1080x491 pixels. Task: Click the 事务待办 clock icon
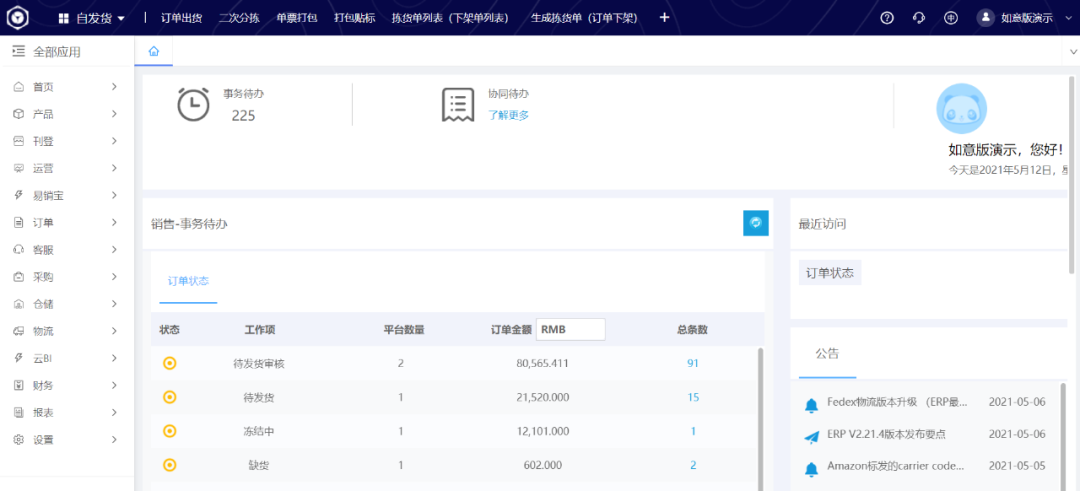tap(193, 105)
